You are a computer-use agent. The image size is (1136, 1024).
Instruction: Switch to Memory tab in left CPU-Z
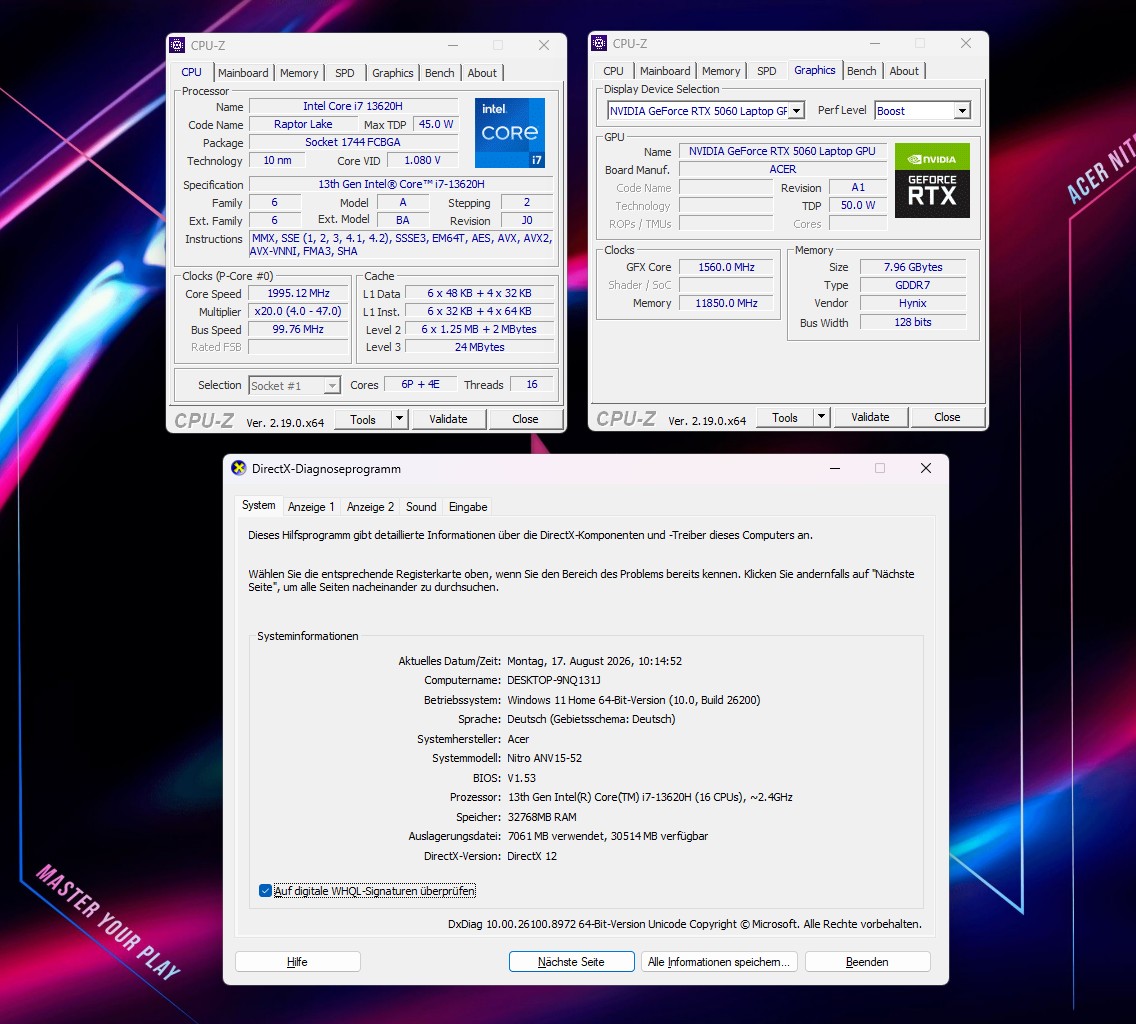(x=298, y=72)
